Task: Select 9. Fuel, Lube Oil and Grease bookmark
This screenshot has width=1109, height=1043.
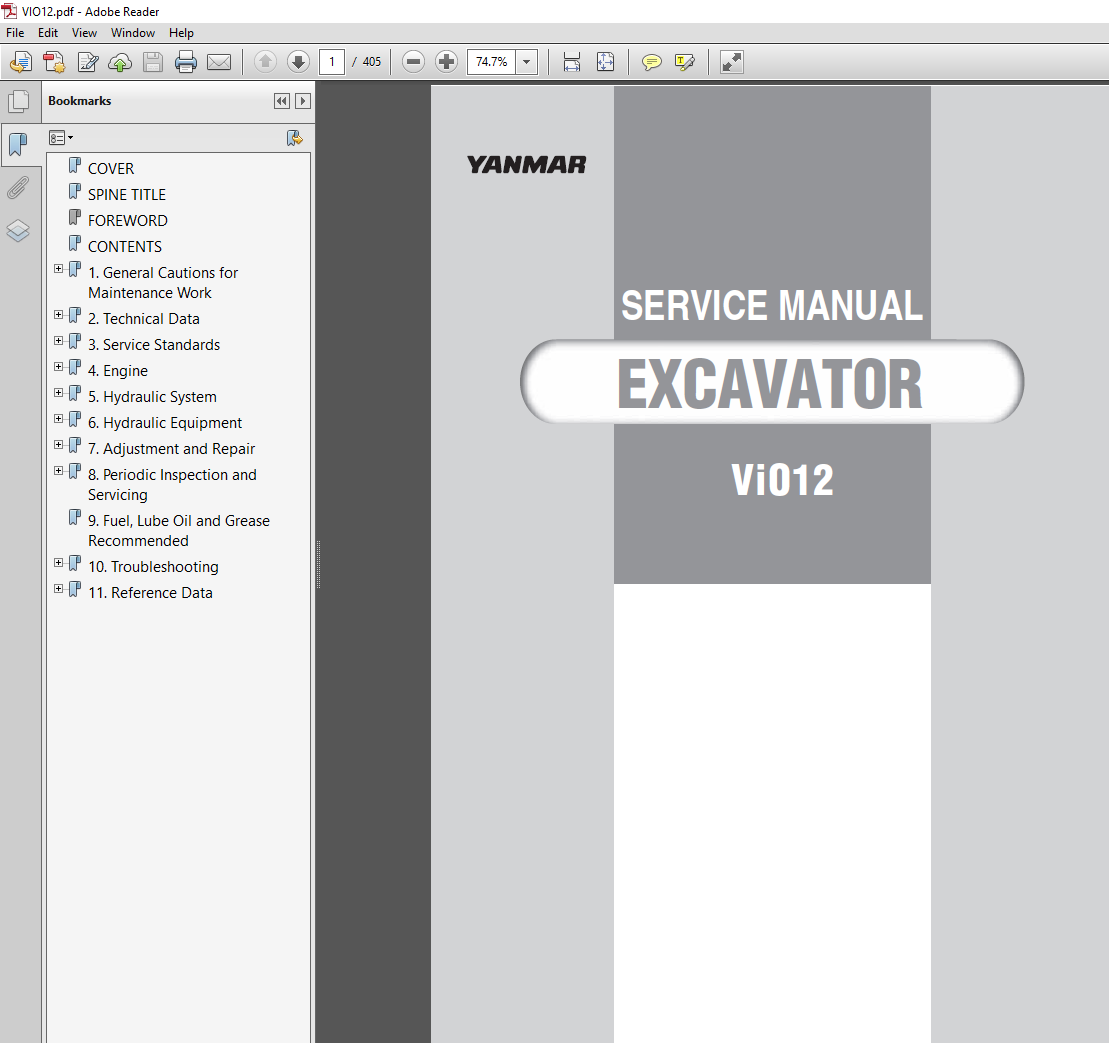Action: 179,531
